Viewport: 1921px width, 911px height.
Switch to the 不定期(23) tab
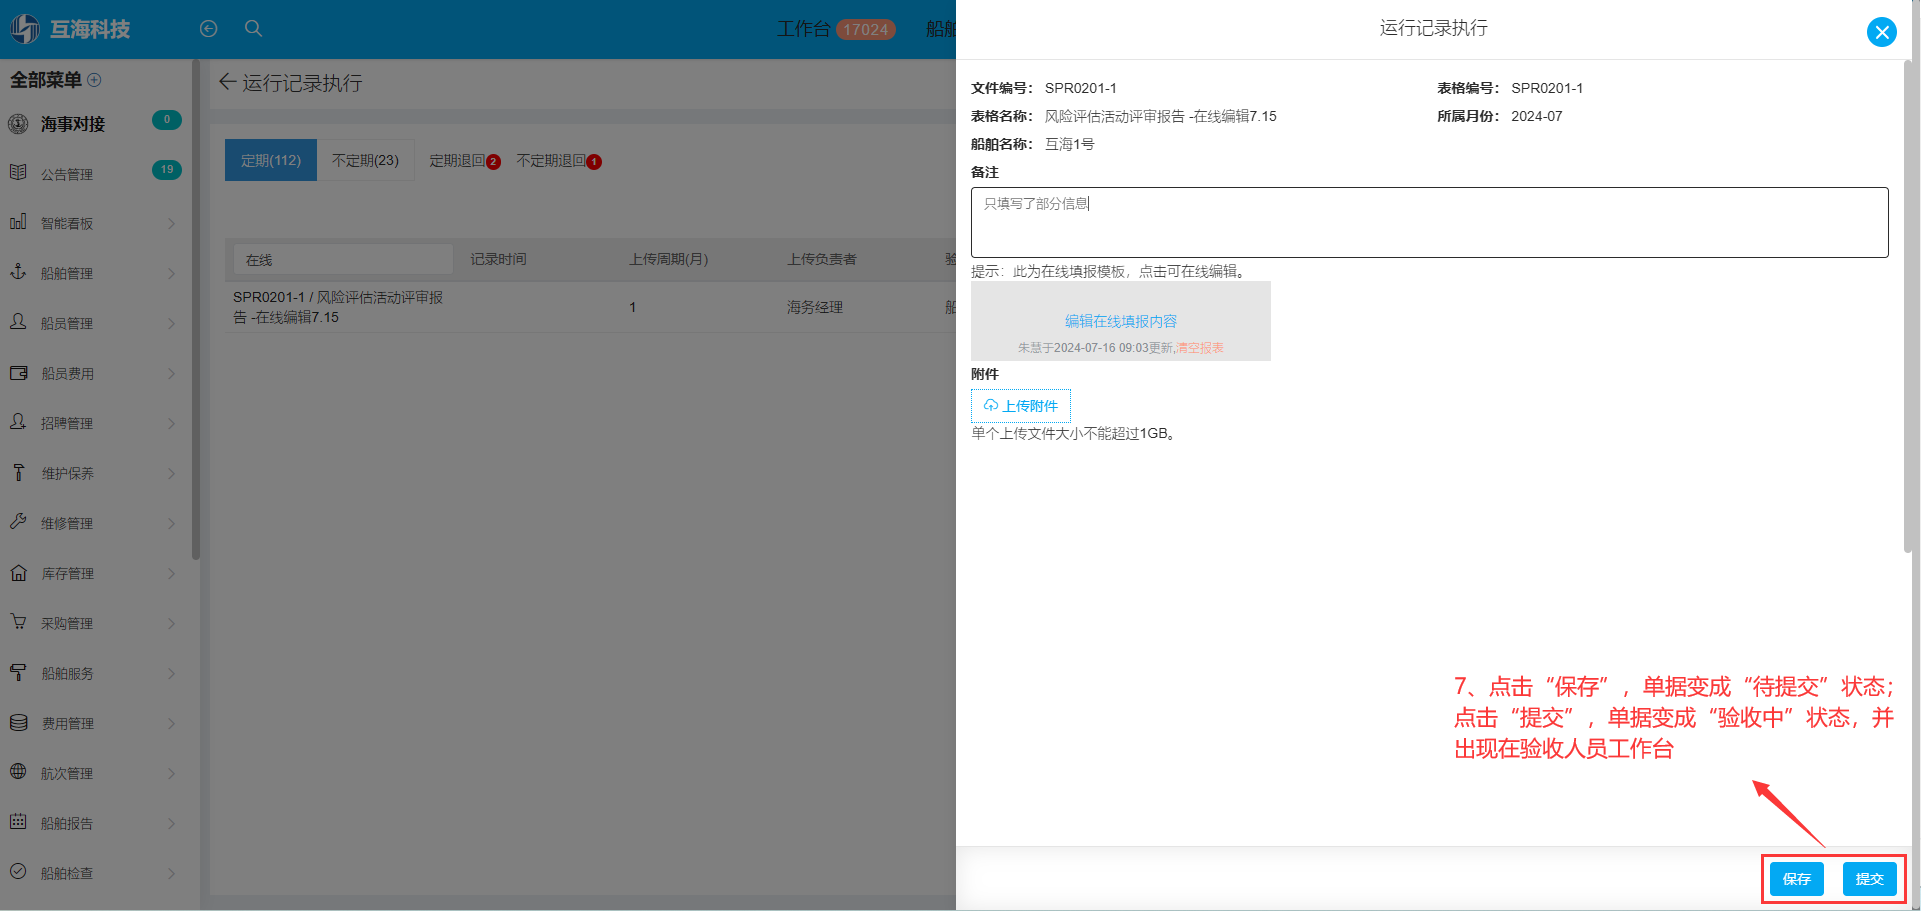click(365, 160)
